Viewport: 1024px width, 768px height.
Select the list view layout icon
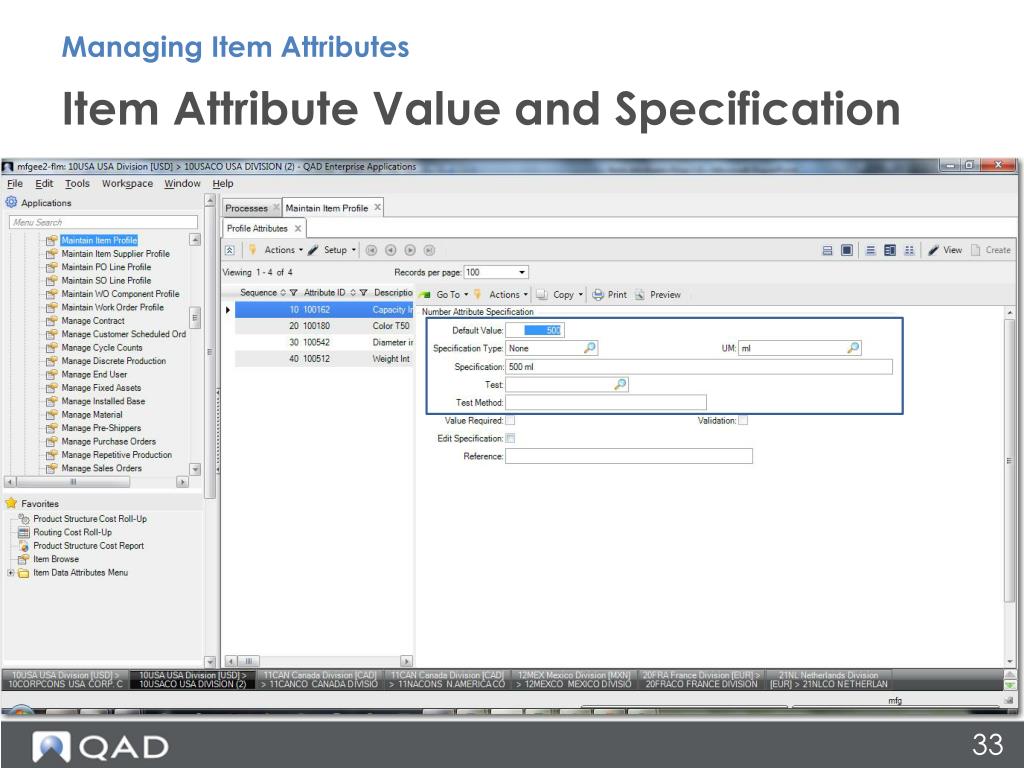click(x=871, y=250)
